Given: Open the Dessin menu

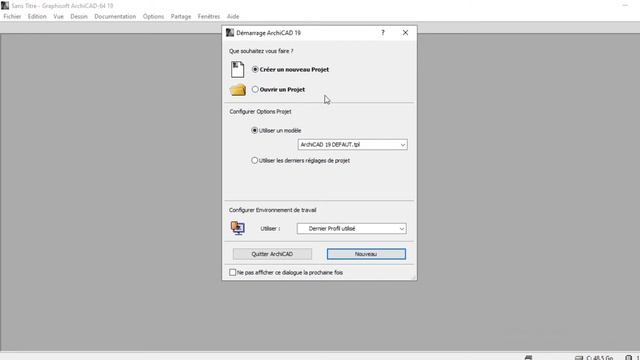Looking at the screenshot, I should click(x=79, y=17).
